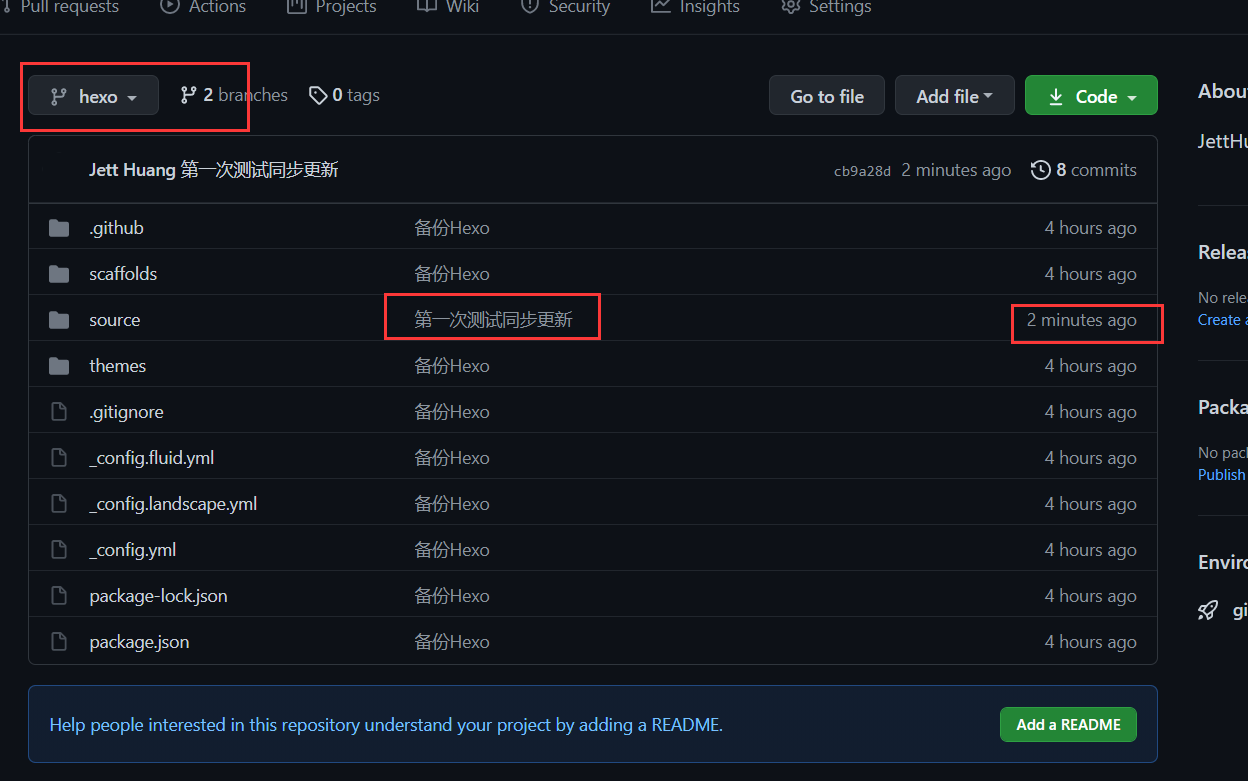The image size is (1248, 781).
Task: View commit cb9a28d hash link
Action: pos(861,171)
